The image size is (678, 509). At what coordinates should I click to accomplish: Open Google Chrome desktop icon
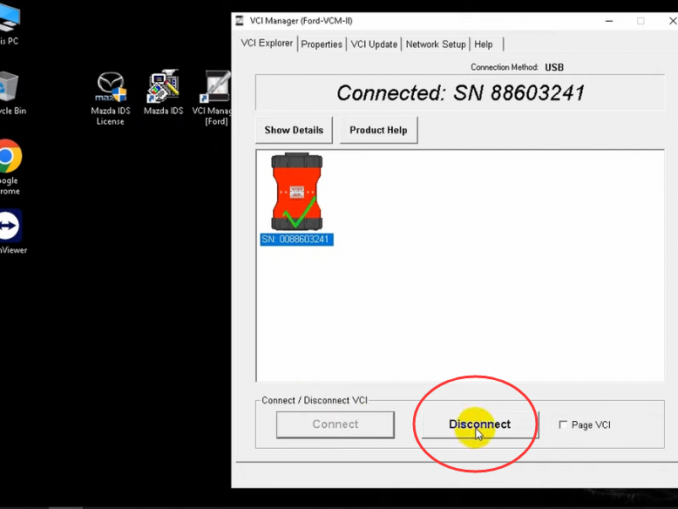(10, 167)
